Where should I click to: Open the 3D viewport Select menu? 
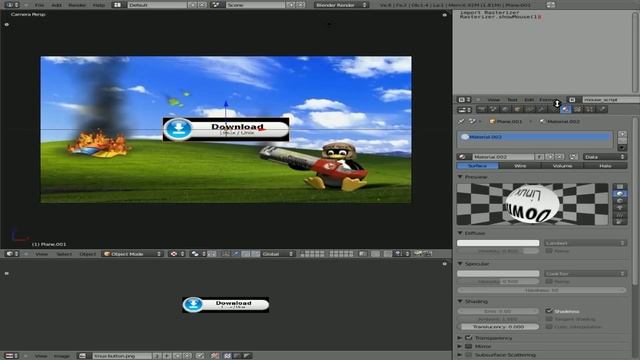tap(64, 254)
